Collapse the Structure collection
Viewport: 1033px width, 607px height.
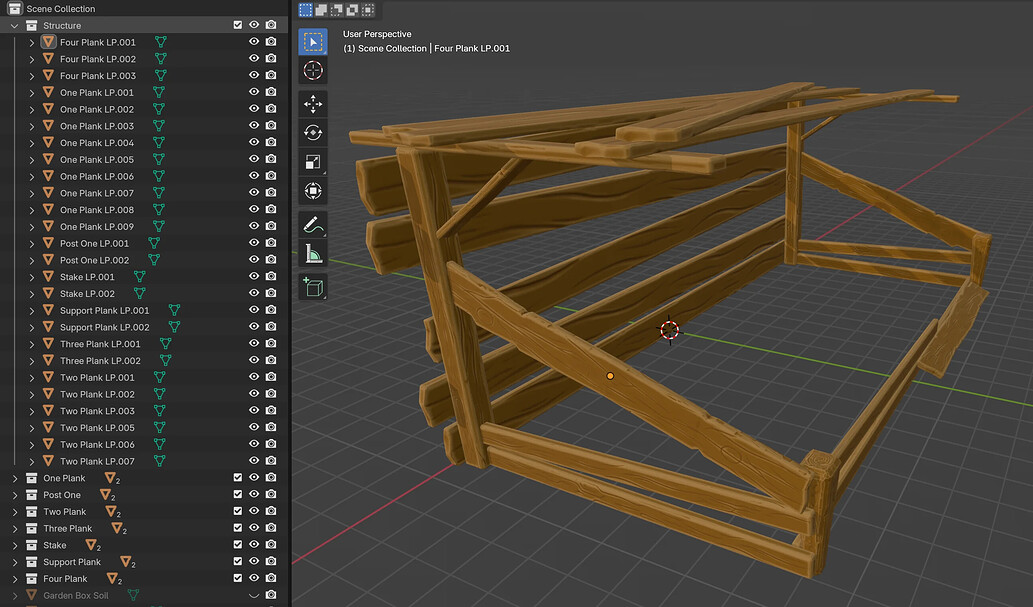tap(14, 26)
